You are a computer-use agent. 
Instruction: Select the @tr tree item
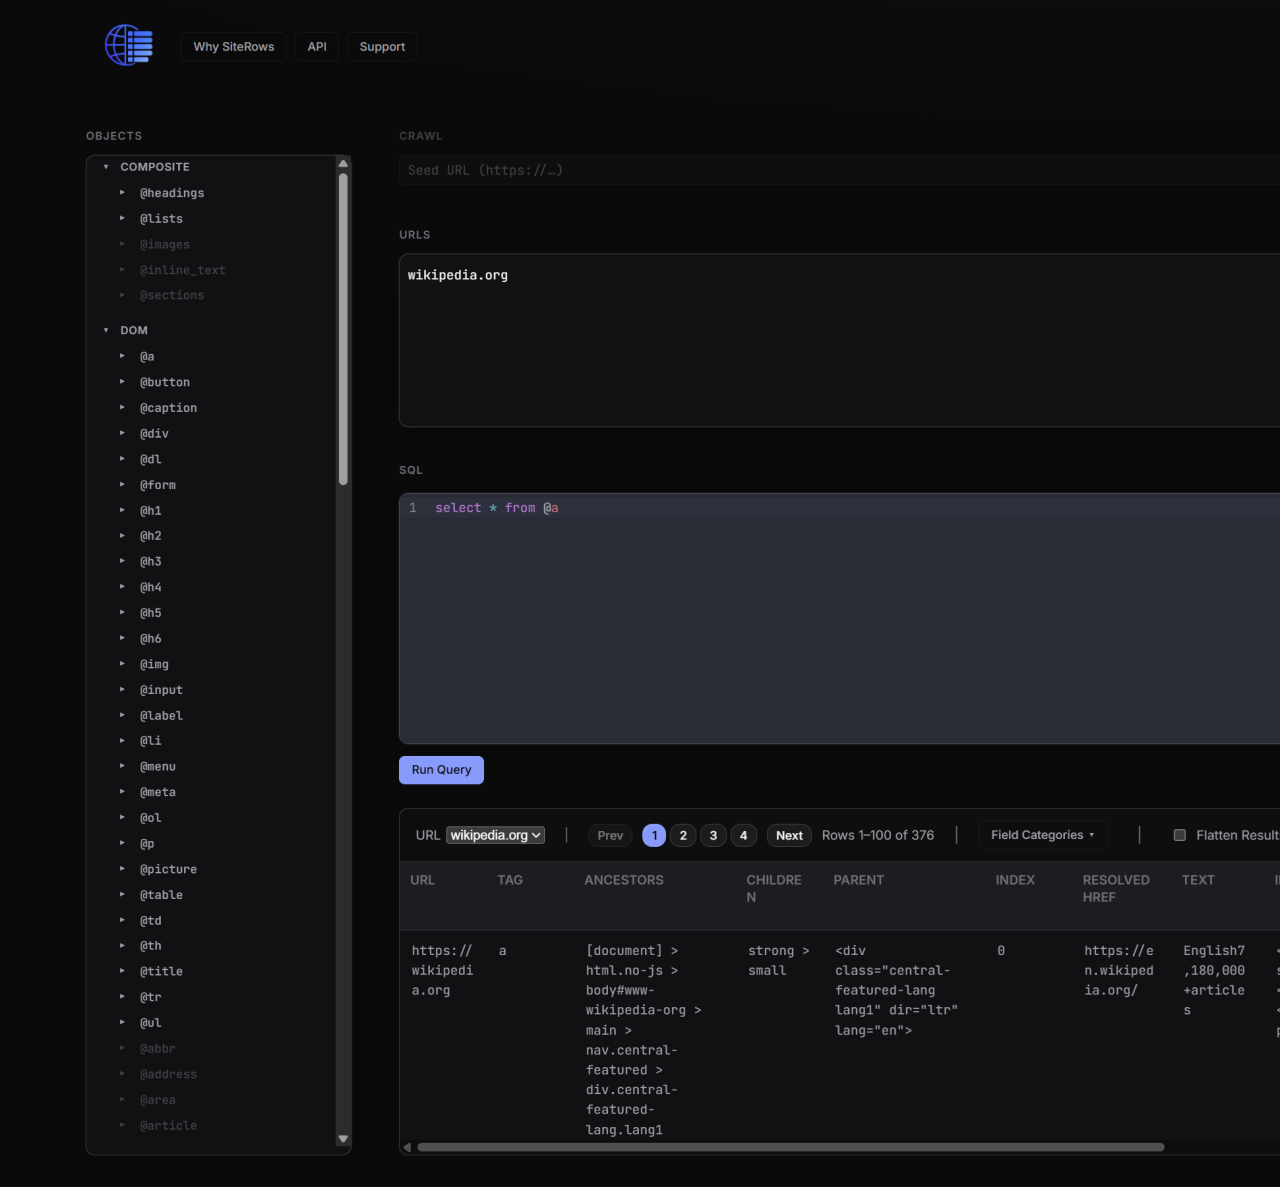(x=150, y=997)
